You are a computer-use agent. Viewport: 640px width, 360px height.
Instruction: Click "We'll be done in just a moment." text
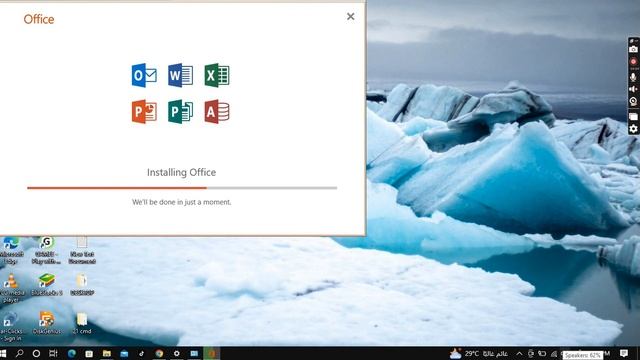tap(182, 202)
